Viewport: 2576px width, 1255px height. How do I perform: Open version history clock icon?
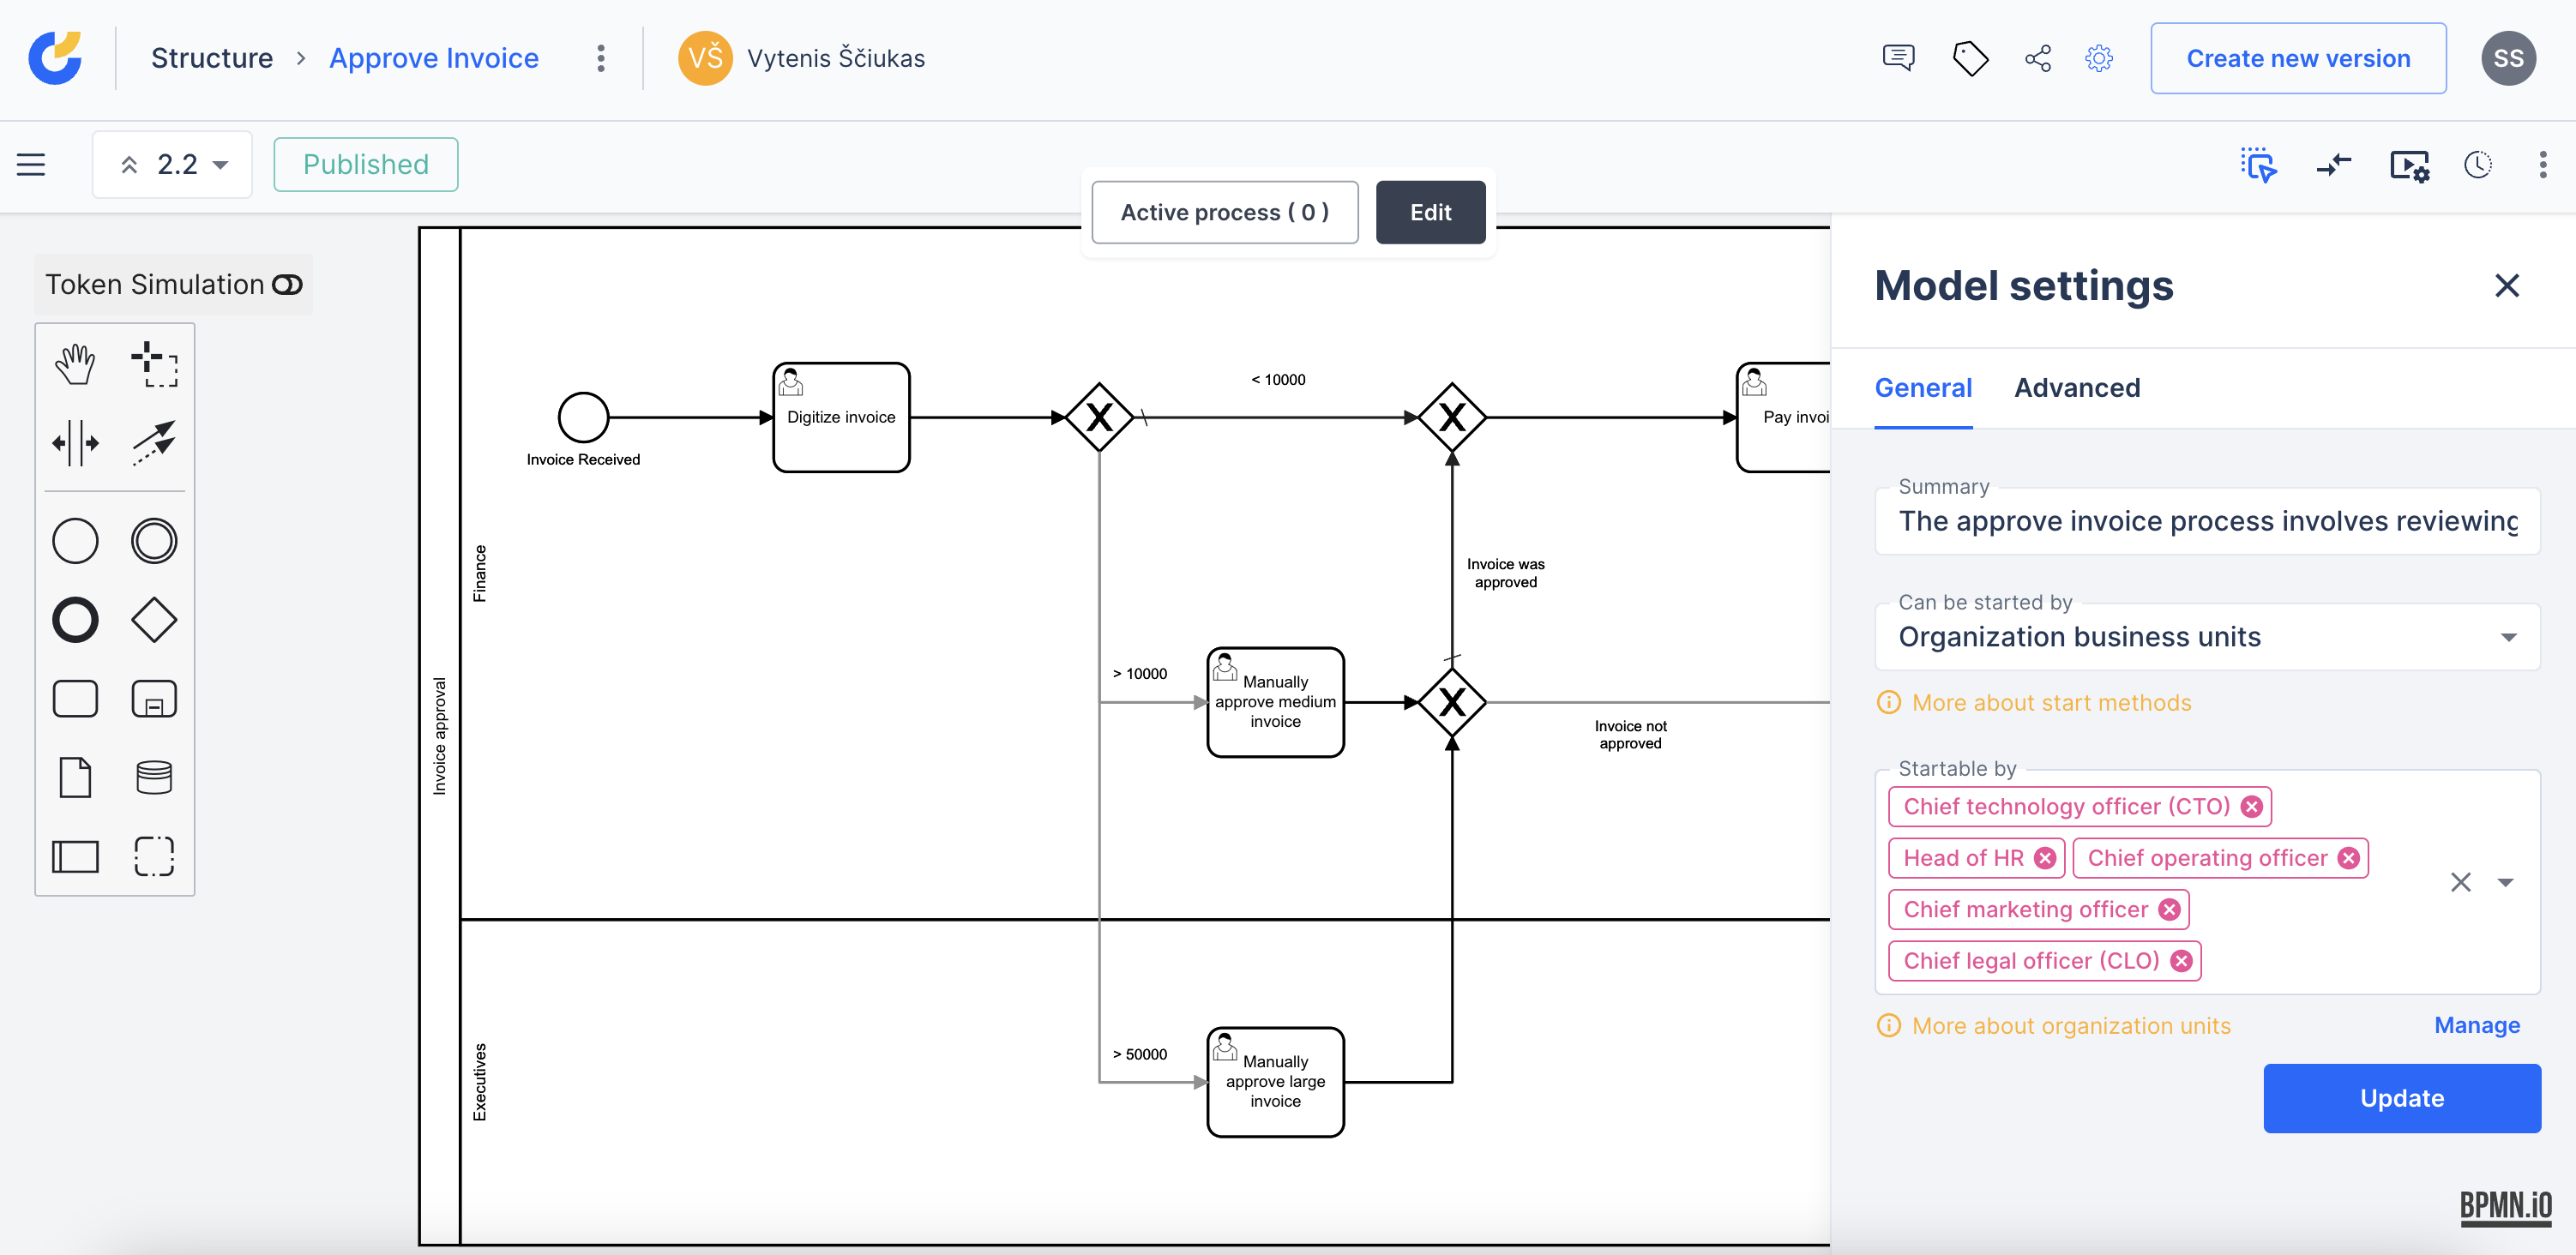tap(2477, 165)
